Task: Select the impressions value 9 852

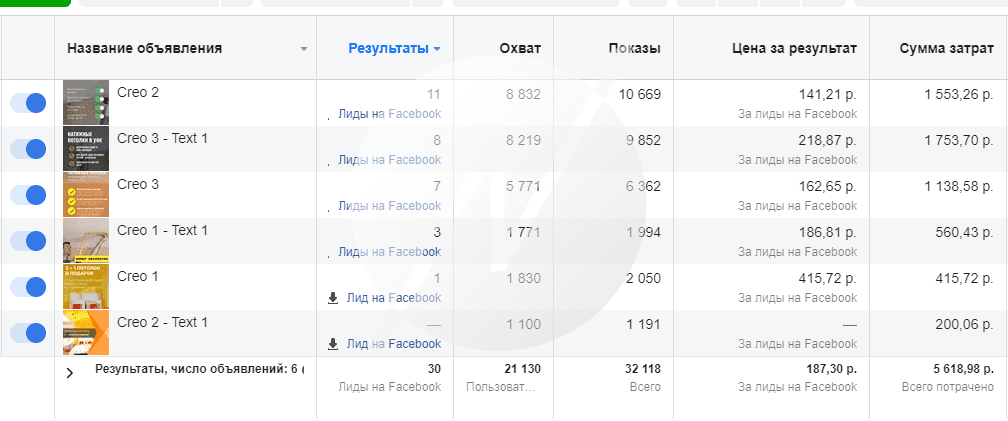Action: click(x=644, y=140)
